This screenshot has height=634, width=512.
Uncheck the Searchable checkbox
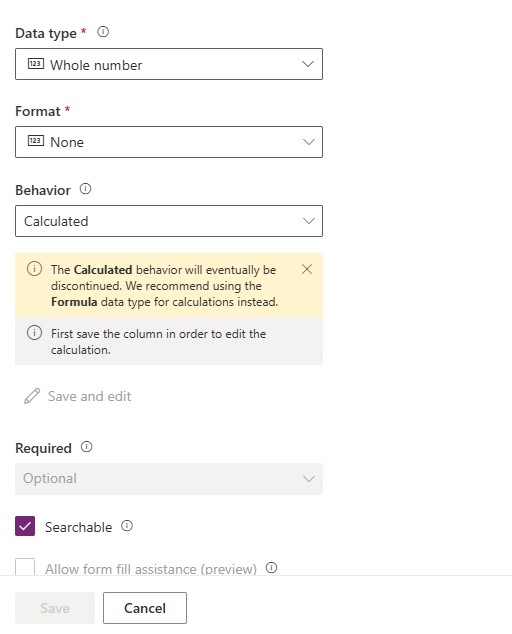(x=25, y=526)
